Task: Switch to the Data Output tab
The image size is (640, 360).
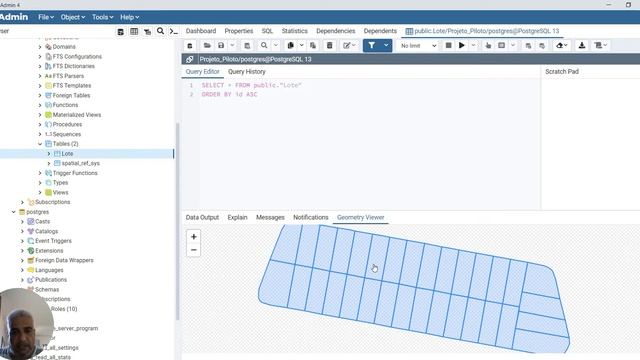Action: (x=202, y=217)
